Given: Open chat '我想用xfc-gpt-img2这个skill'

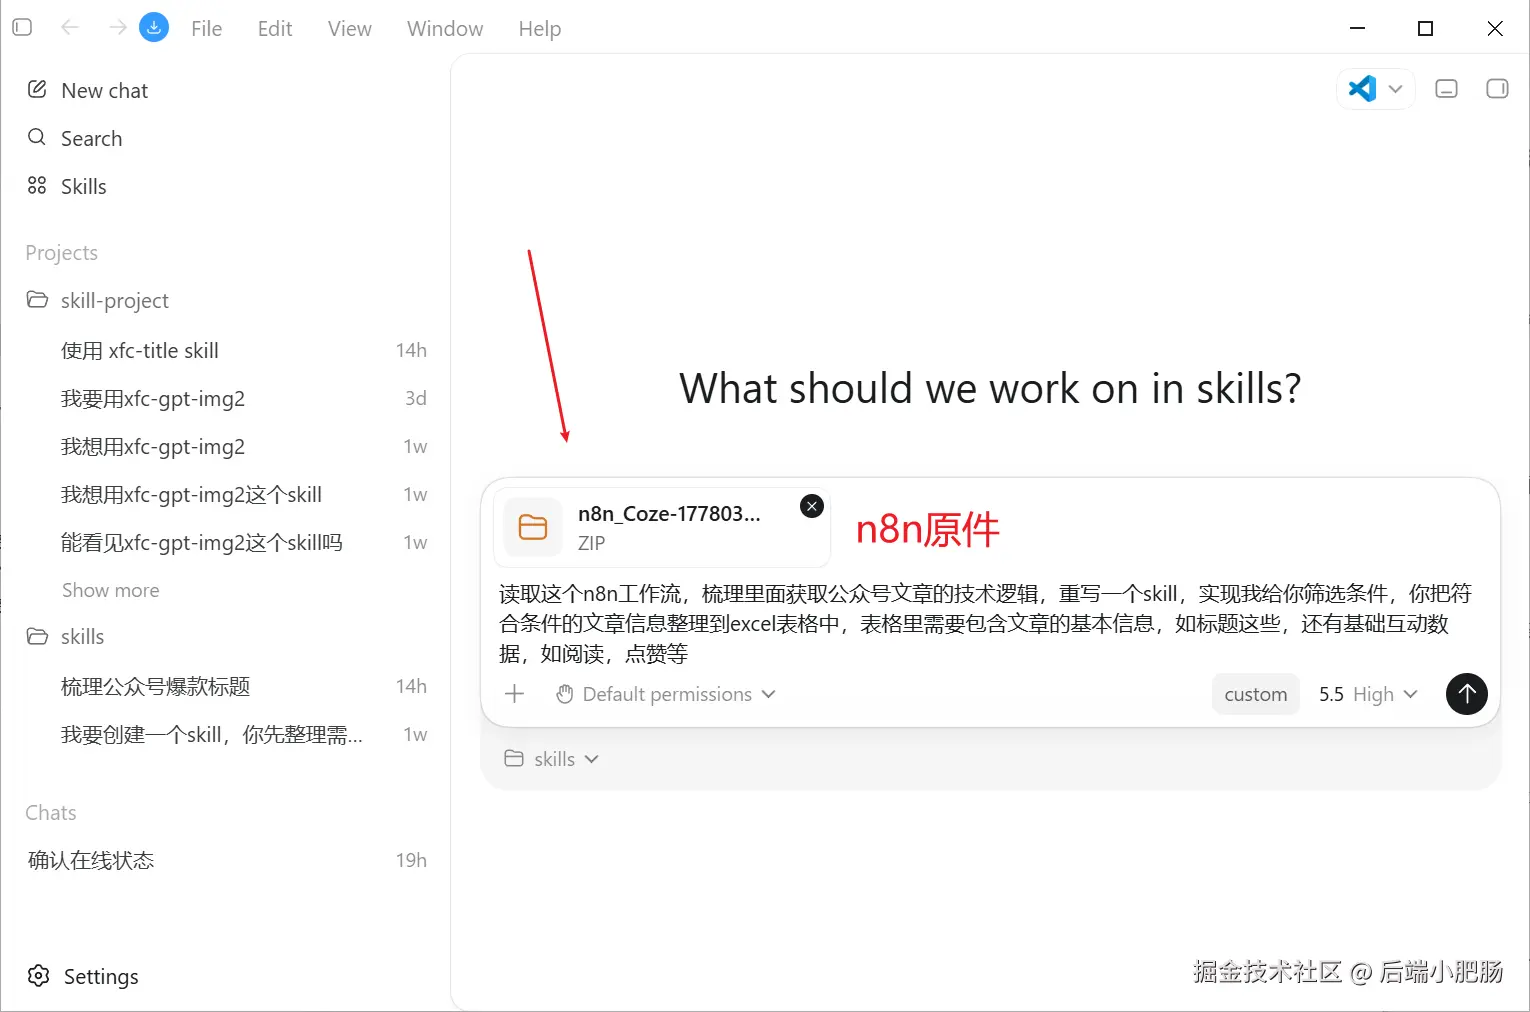Looking at the screenshot, I should point(226,494).
